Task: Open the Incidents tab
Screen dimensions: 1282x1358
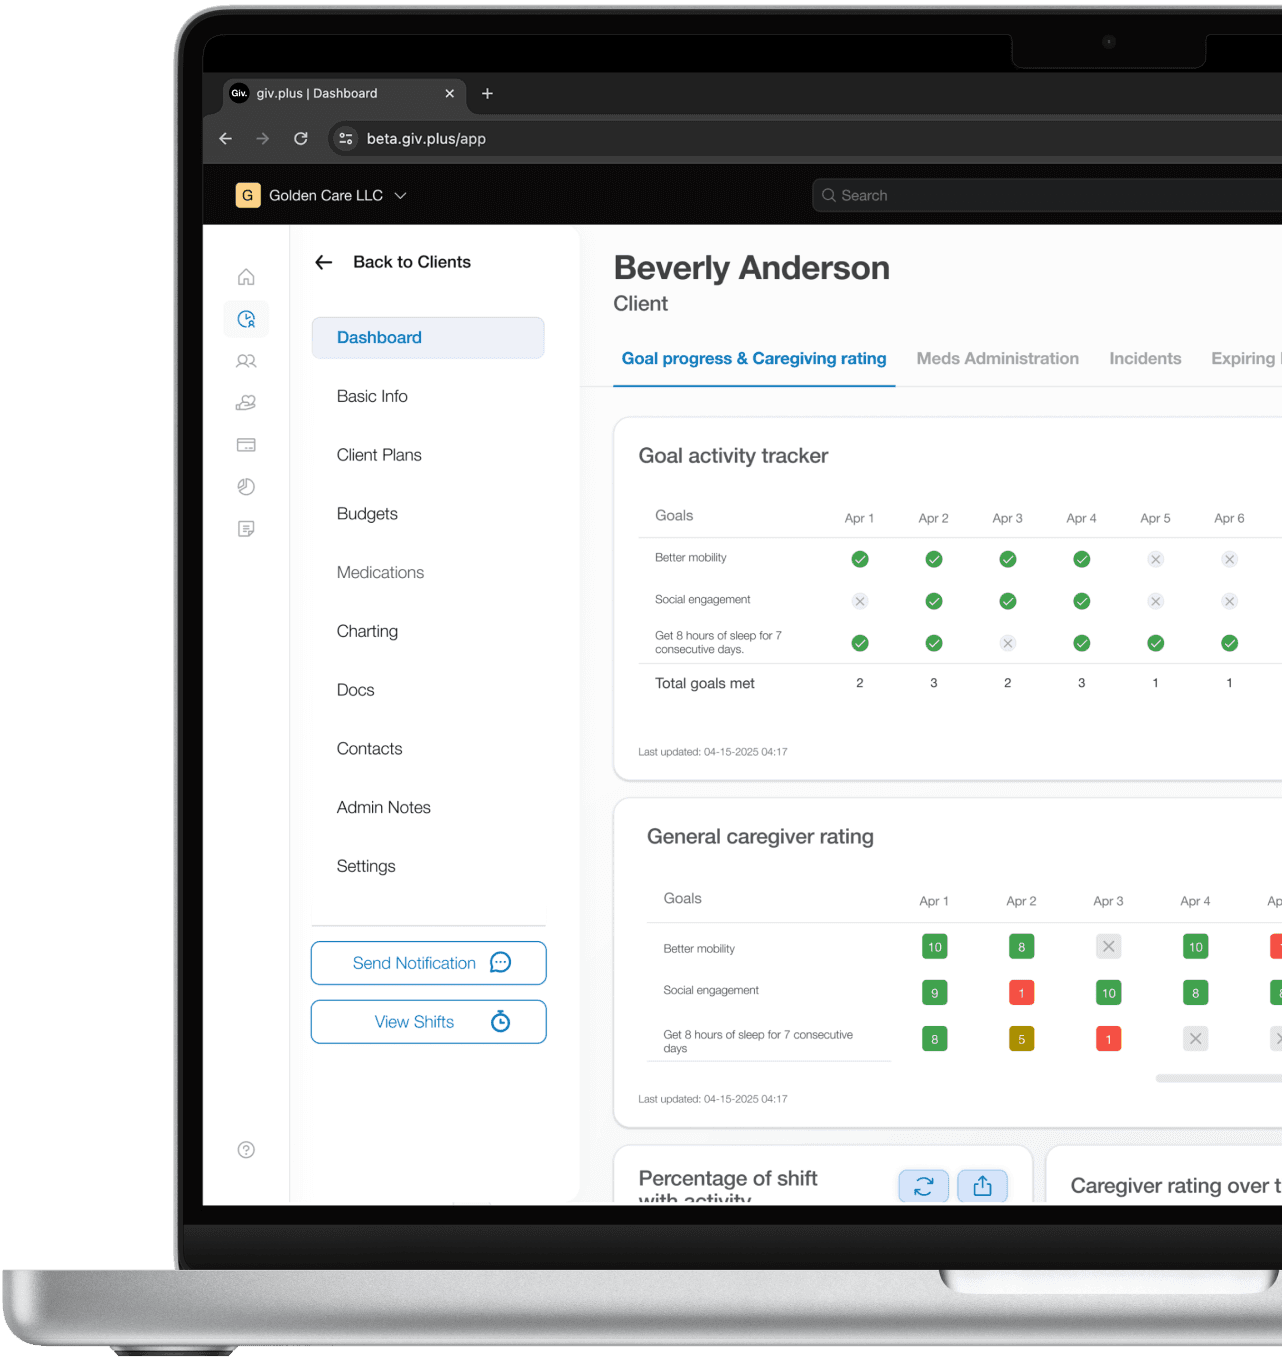Action: pos(1145,358)
